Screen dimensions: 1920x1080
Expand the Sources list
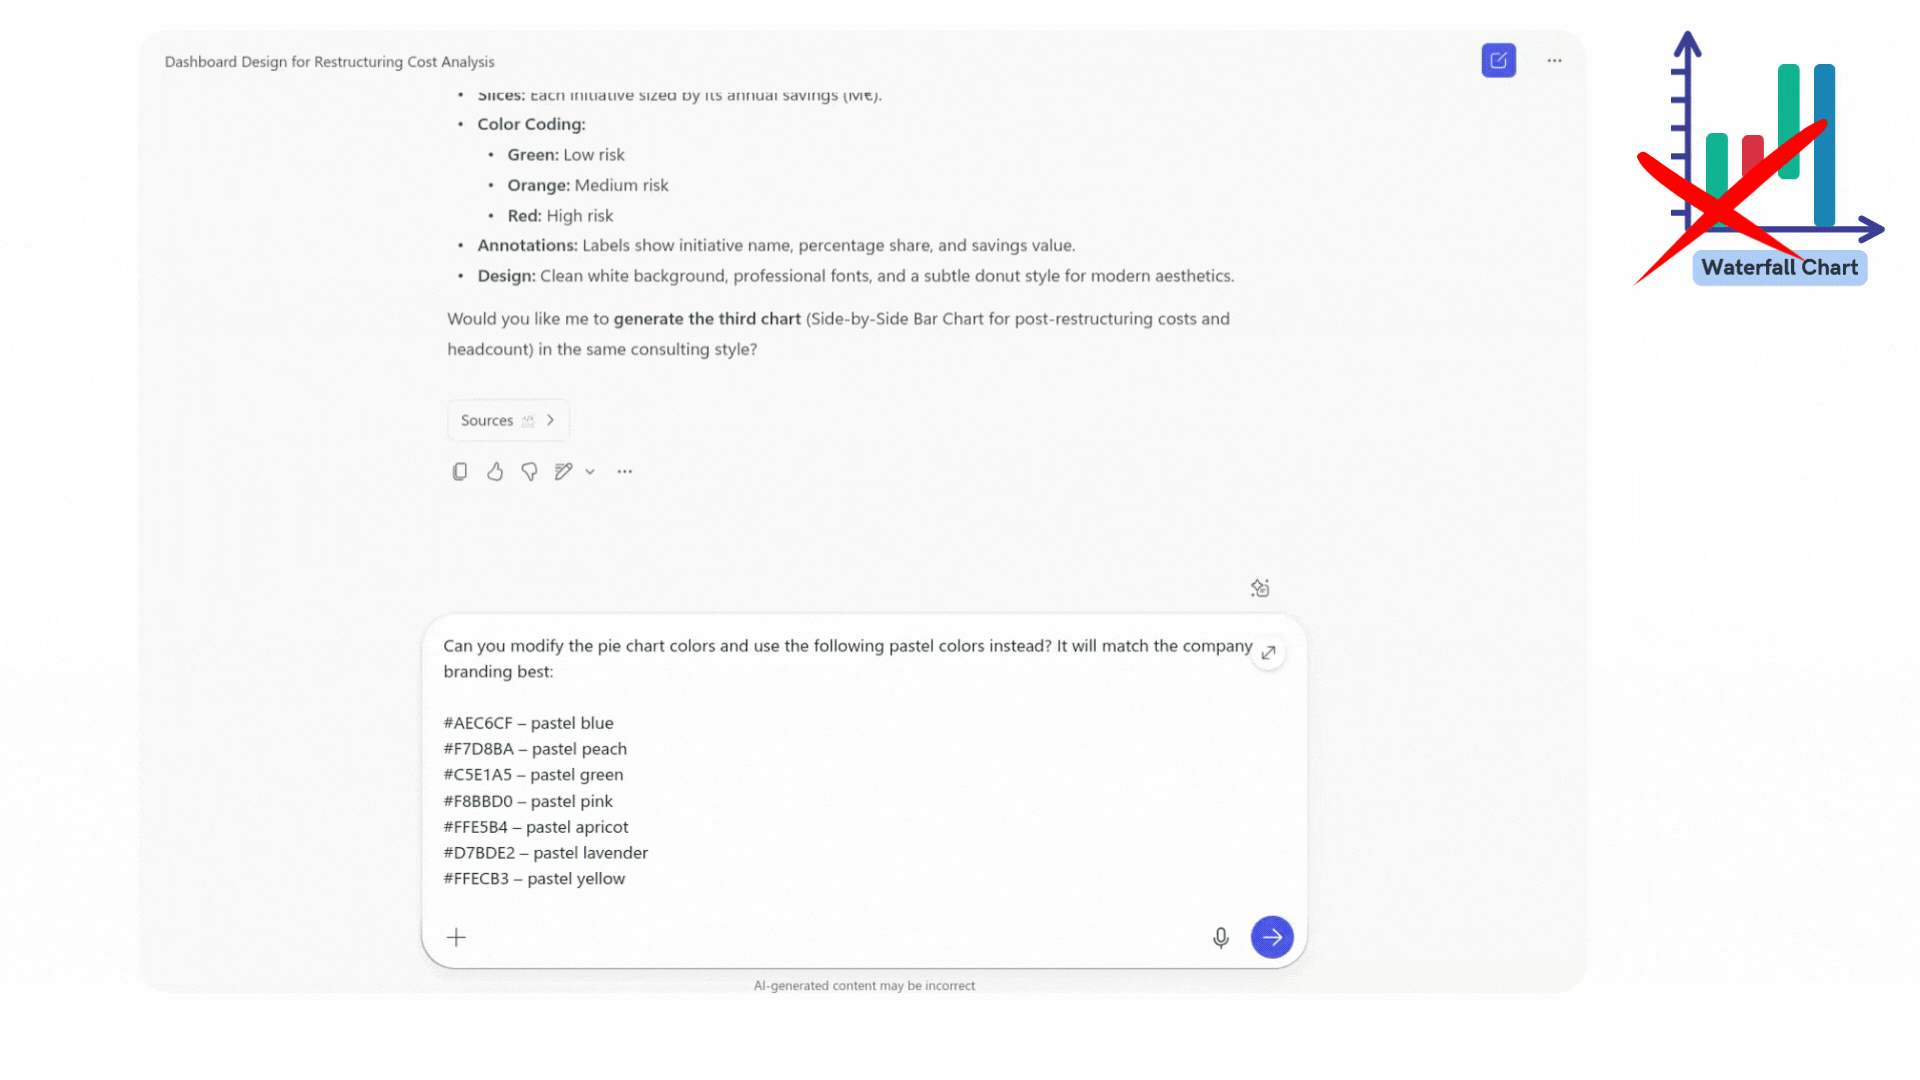click(508, 420)
